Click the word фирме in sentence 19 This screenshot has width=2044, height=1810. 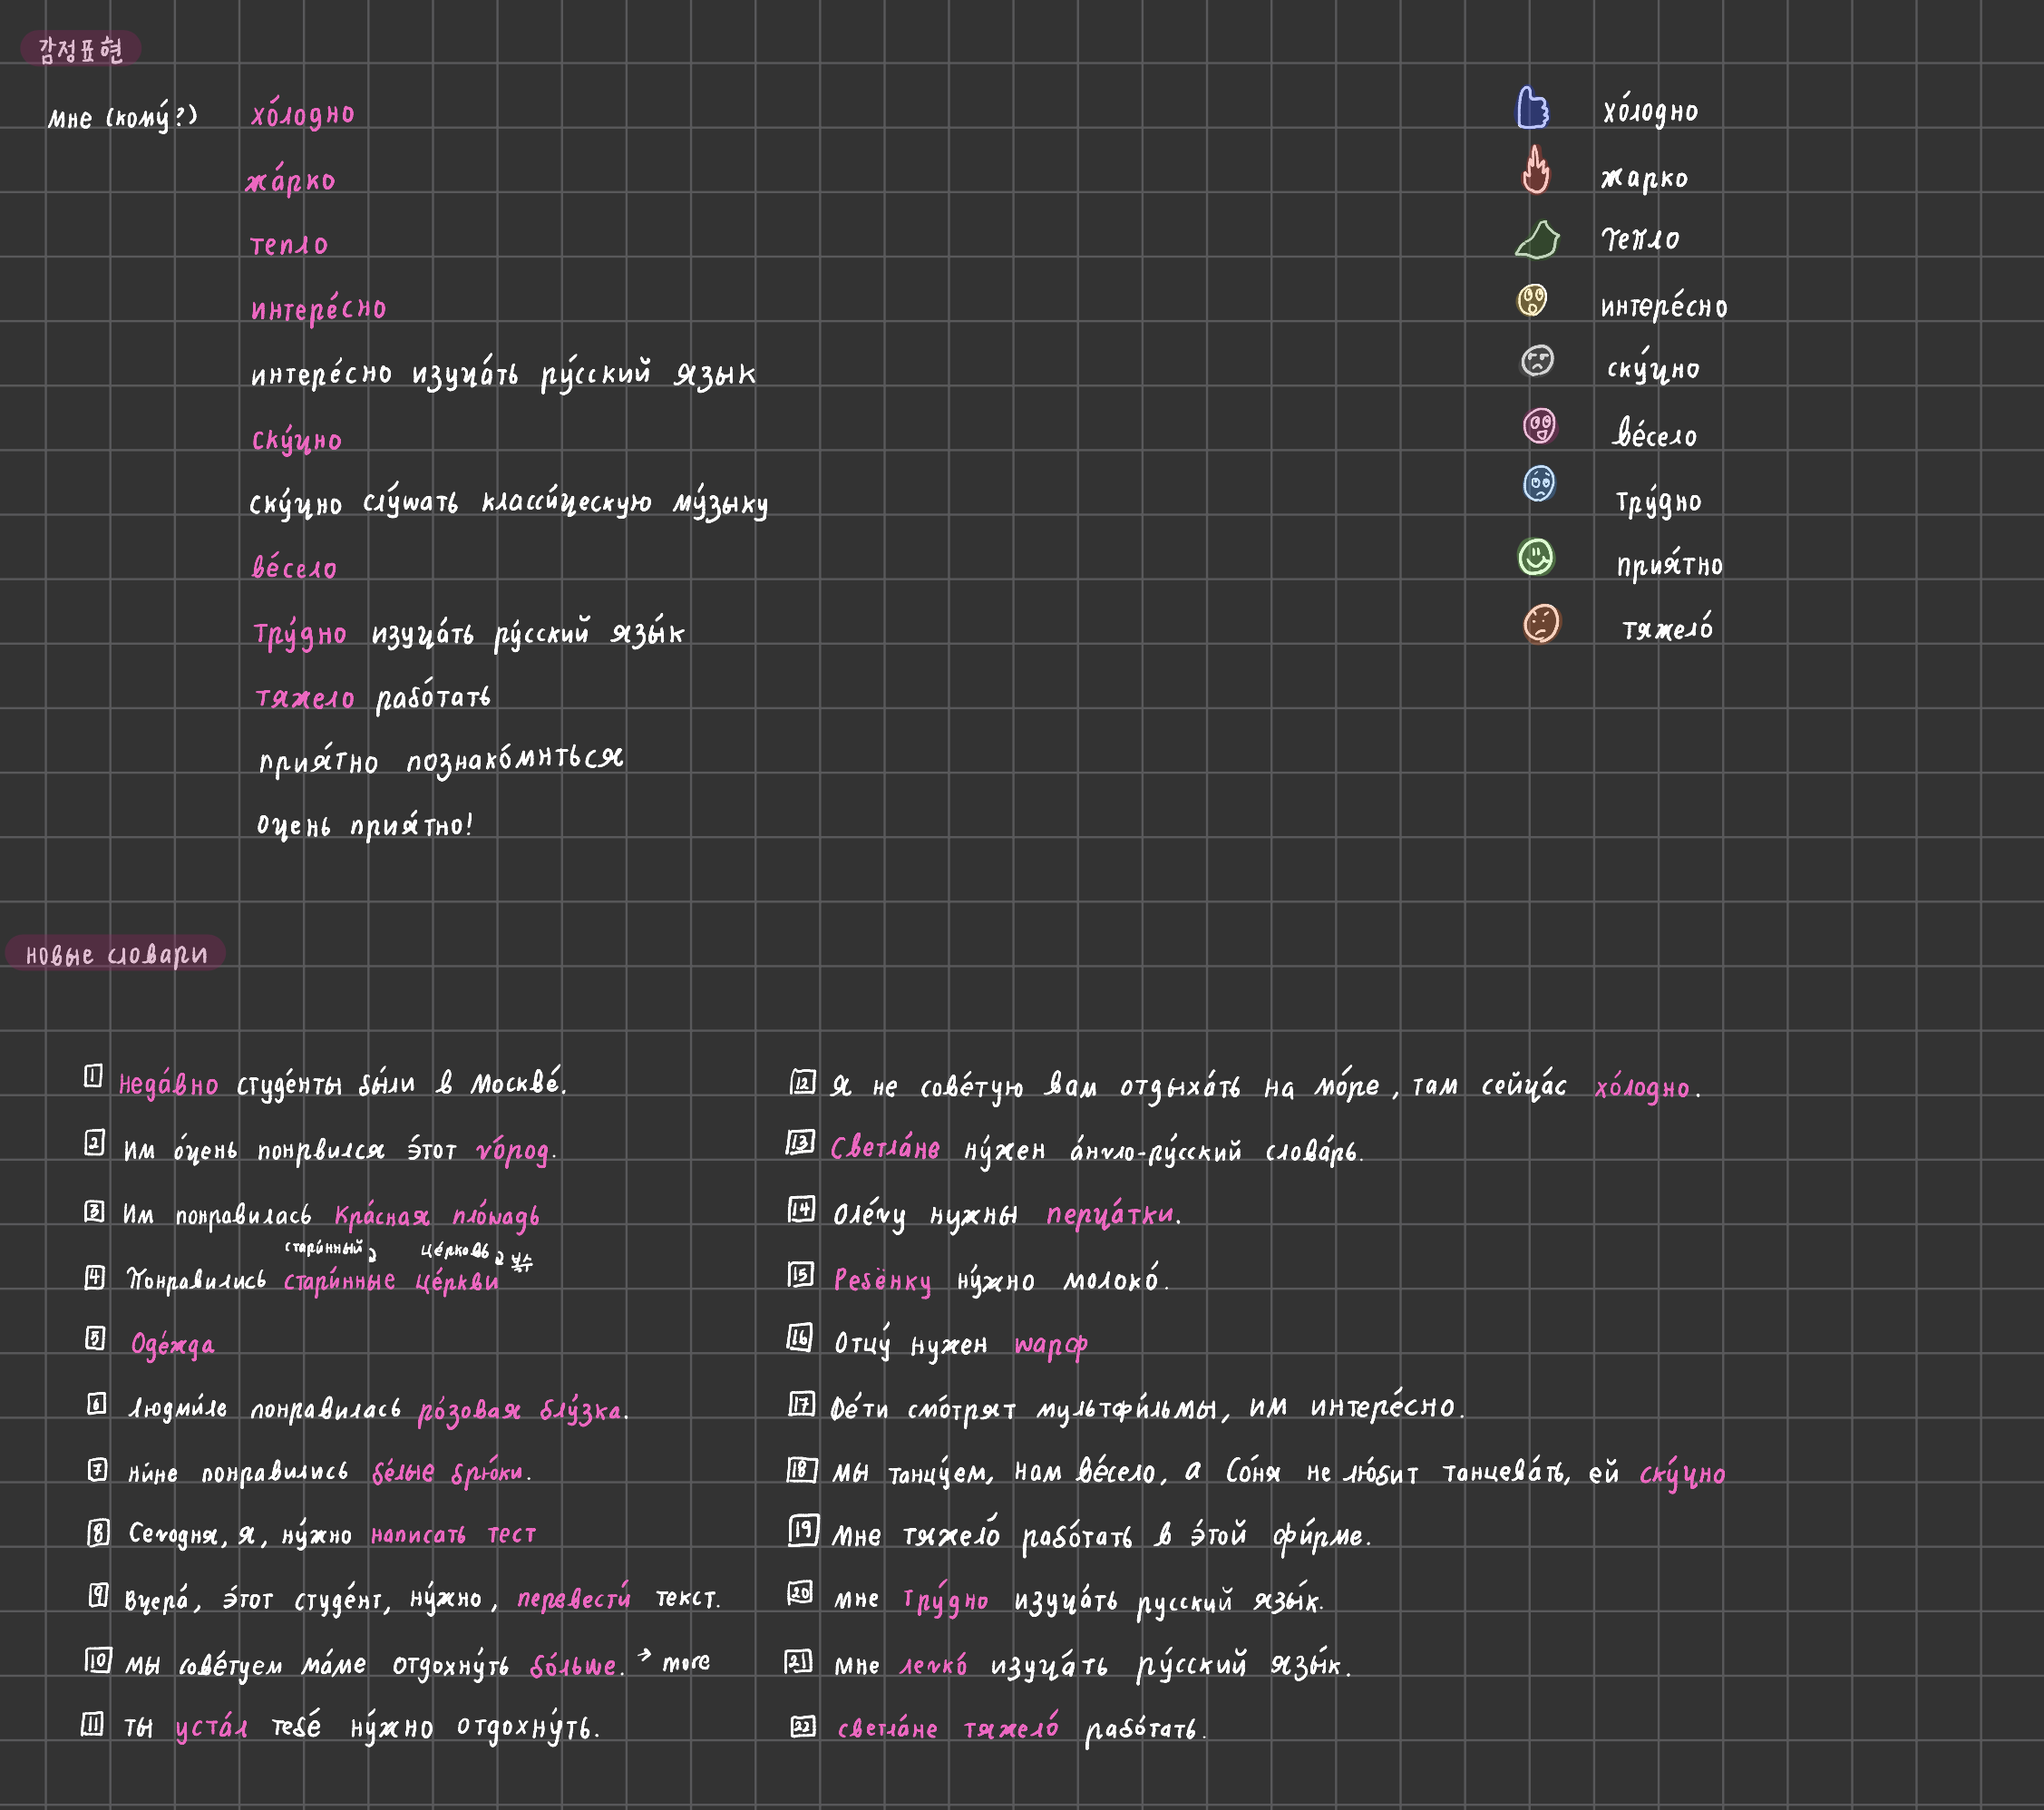1321,1535
